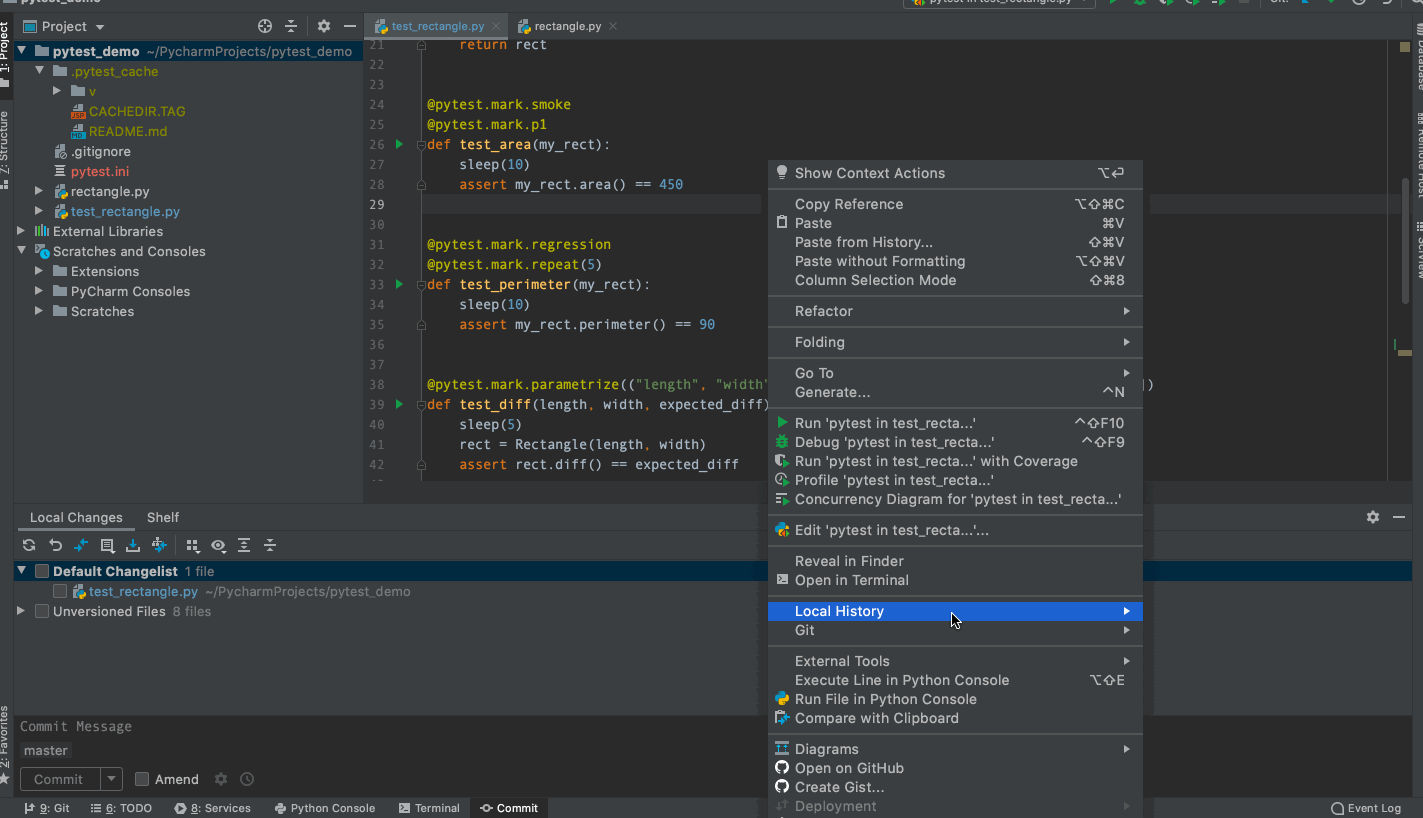Open the Event Log
Screen dimensions: 1423x818
click(1366, 808)
